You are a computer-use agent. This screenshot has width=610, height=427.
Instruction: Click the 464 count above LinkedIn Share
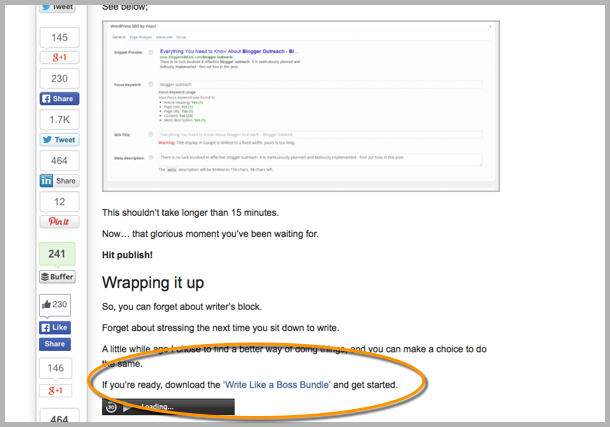click(x=60, y=161)
